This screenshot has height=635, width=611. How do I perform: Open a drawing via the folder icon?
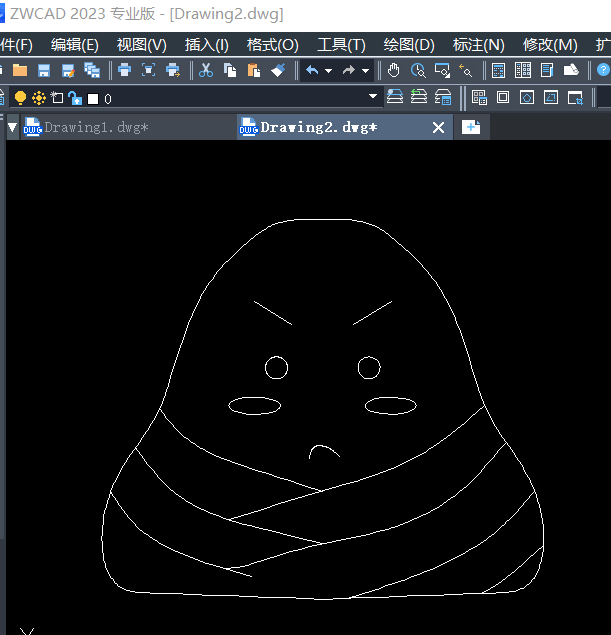[19, 70]
